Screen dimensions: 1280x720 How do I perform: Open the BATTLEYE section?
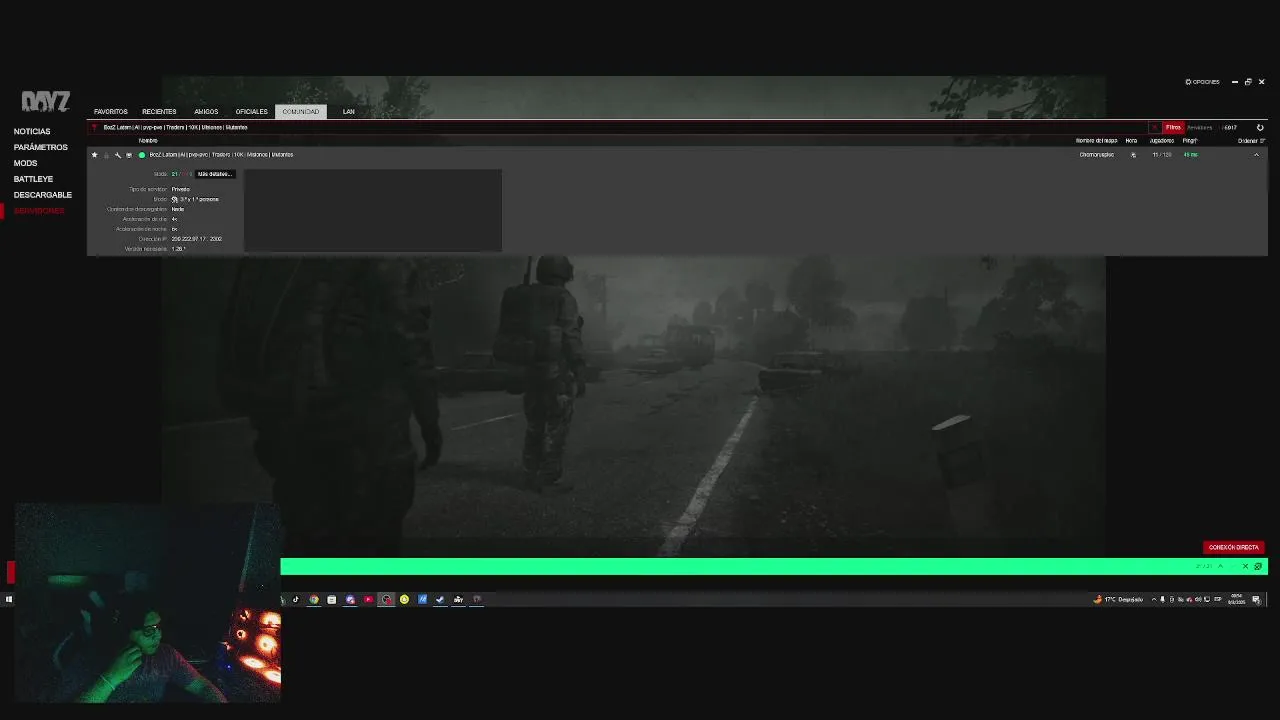[x=33, y=179]
